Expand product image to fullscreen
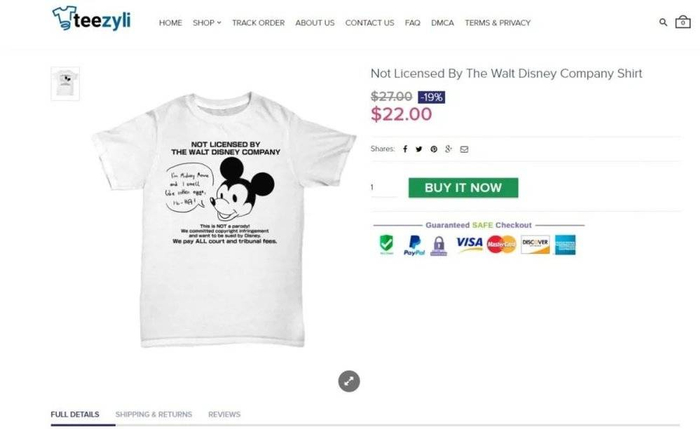Image resolution: width=700 pixels, height=429 pixels. pyautogui.click(x=348, y=380)
